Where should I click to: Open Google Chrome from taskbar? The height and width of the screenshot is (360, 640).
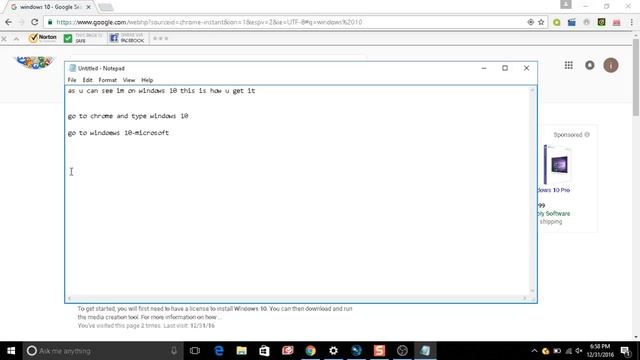click(311, 351)
